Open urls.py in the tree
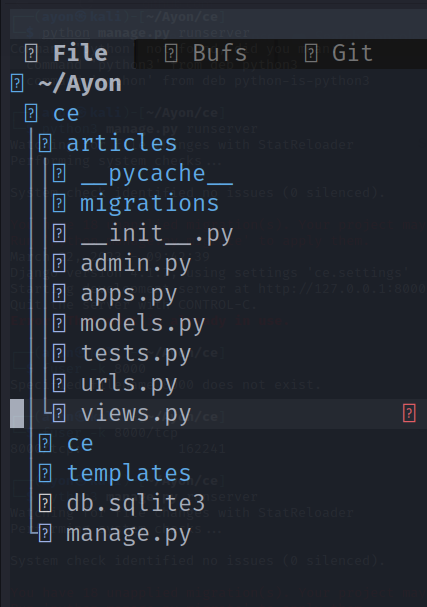This screenshot has height=607, width=427. click(129, 384)
